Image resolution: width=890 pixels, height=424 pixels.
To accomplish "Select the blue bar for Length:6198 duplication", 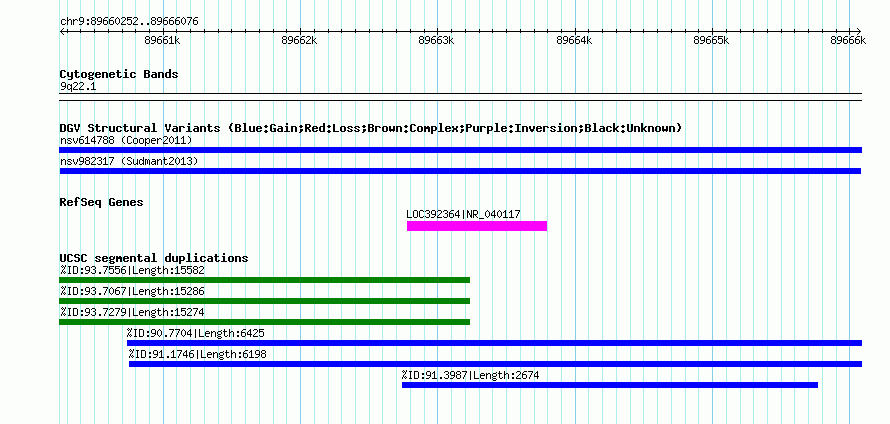I will point(496,364).
